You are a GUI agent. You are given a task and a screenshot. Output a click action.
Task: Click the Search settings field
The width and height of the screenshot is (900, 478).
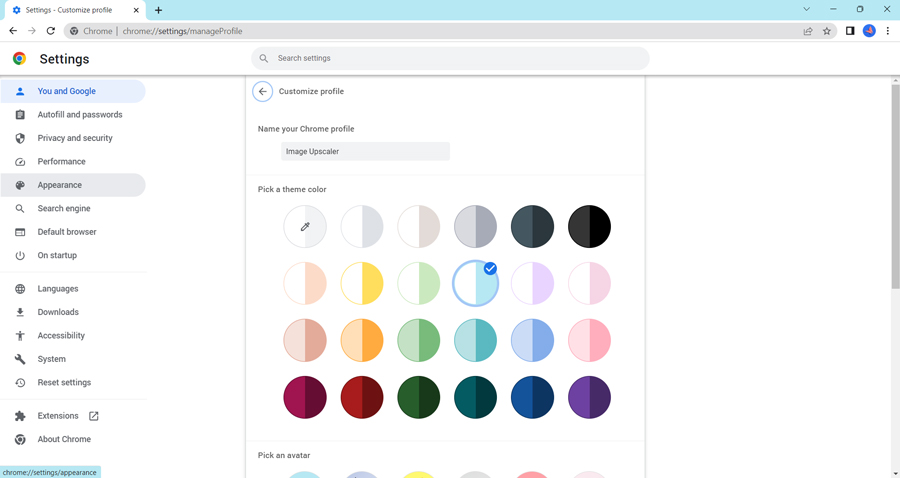pyautogui.click(x=450, y=58)
